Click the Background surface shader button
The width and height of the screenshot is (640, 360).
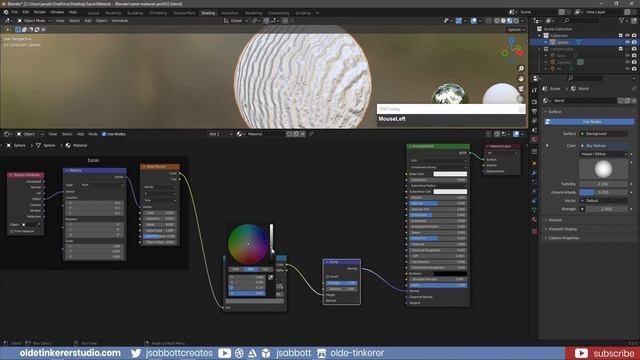pos(603,133)
